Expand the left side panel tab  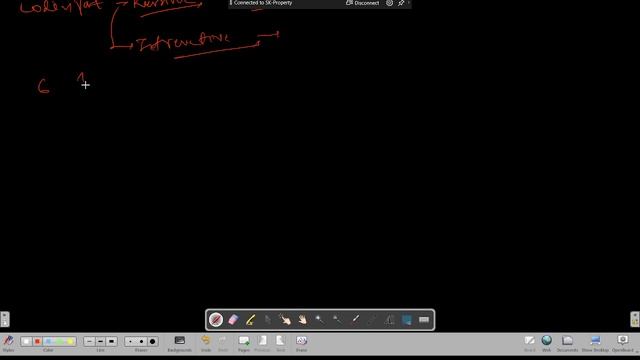coord(4,319)
